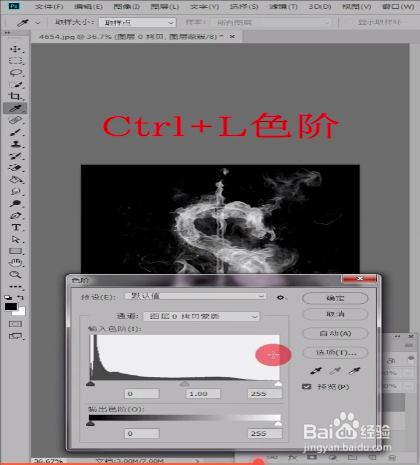Select the Eraser tool

pos(15,168)
